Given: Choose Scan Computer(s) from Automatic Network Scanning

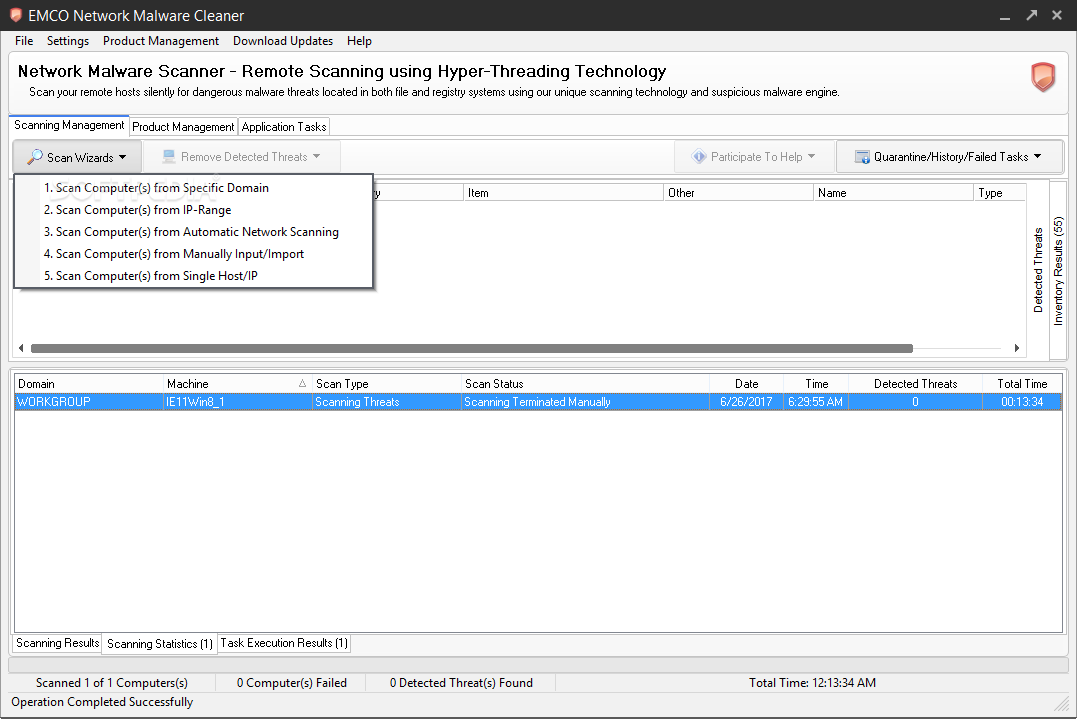Looking at the screenshot, I should [194, 231].
